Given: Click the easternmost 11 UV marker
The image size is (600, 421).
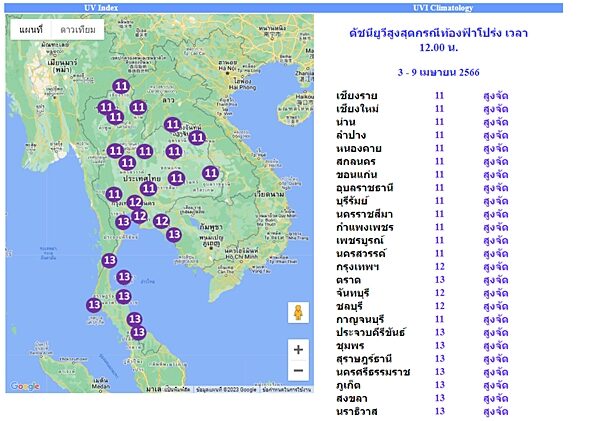Looking at the screenshot, I should click(211, 173).
